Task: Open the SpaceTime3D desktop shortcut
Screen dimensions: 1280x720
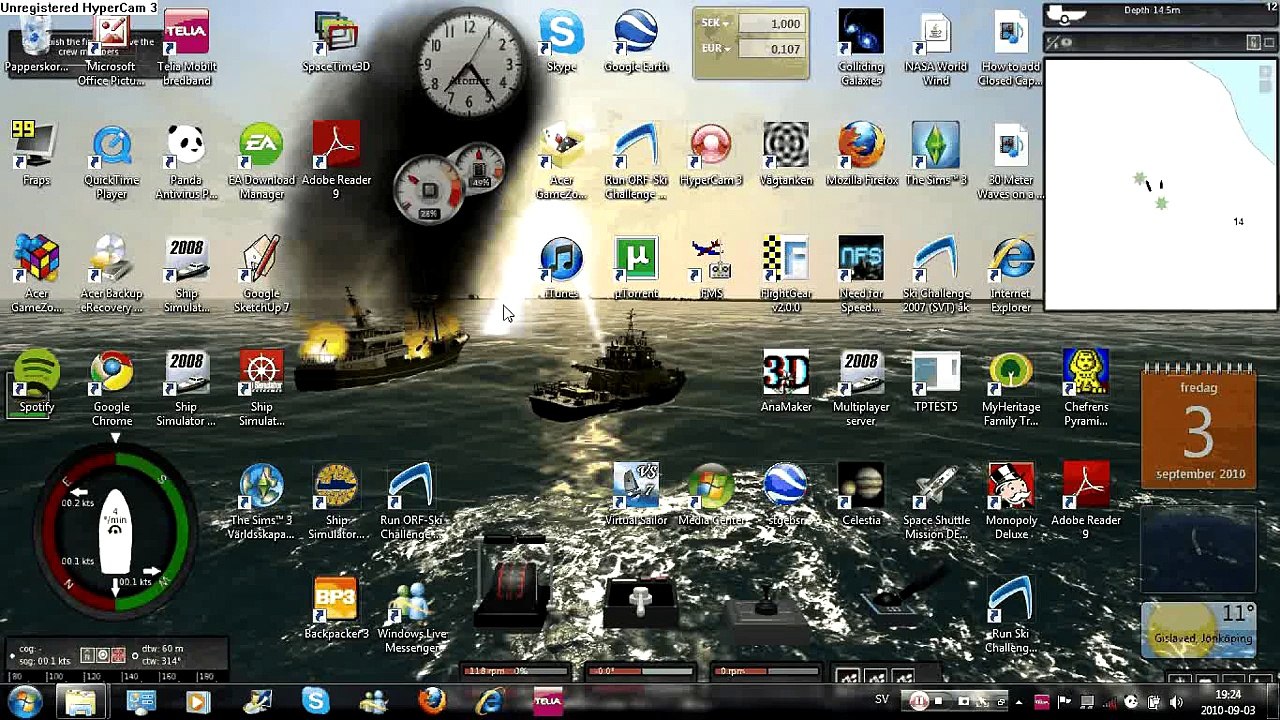Action: (336, 43)
